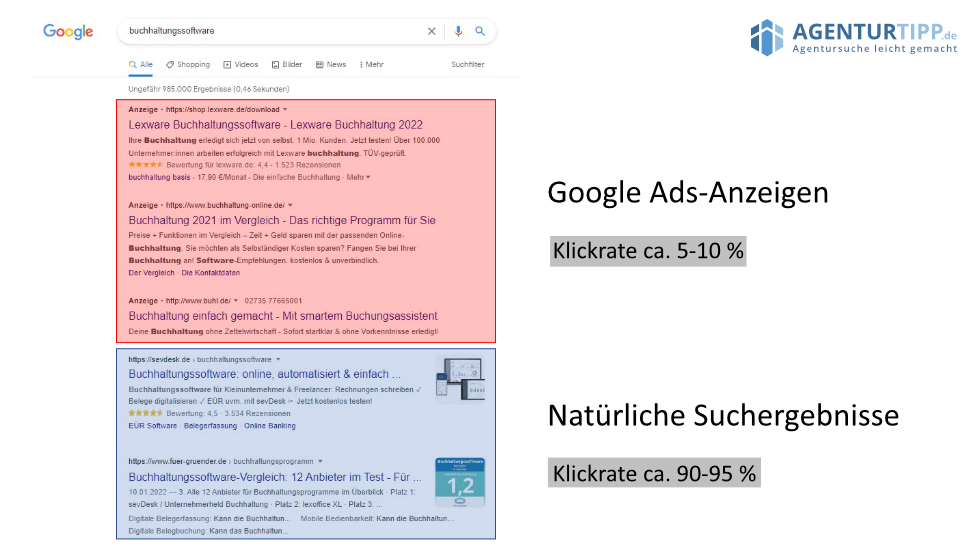
Task: Click the Online Banking sitelink
Action: [x=270, y=426]
